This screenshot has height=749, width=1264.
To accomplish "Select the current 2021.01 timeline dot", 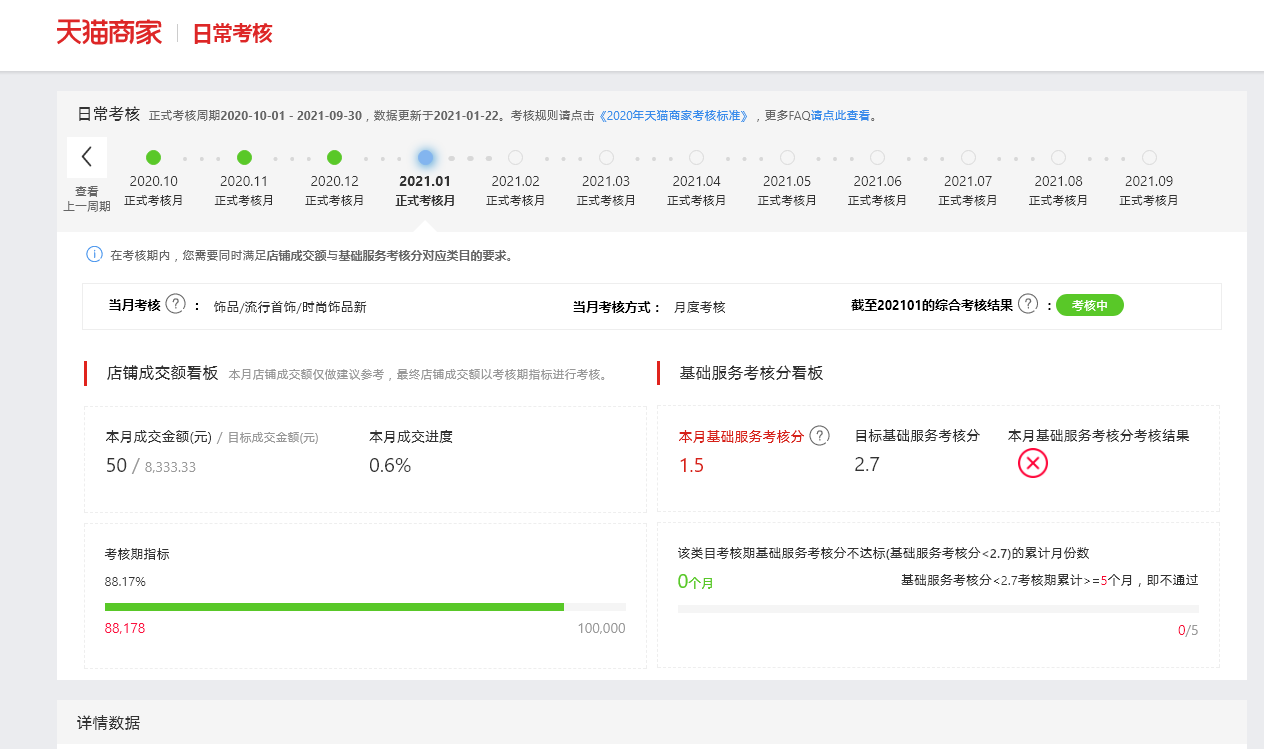I will (425, 157).
